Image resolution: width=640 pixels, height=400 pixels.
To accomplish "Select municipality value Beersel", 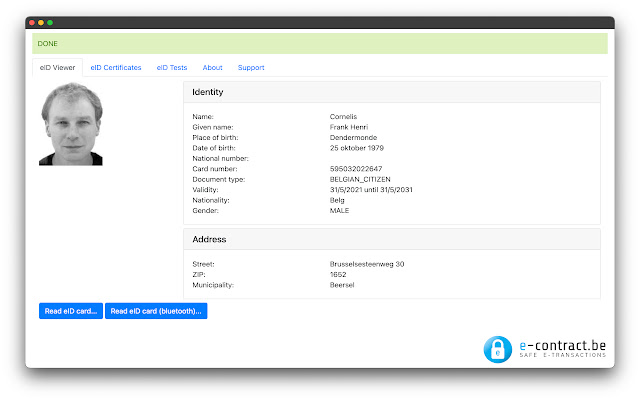I will 342,285.
